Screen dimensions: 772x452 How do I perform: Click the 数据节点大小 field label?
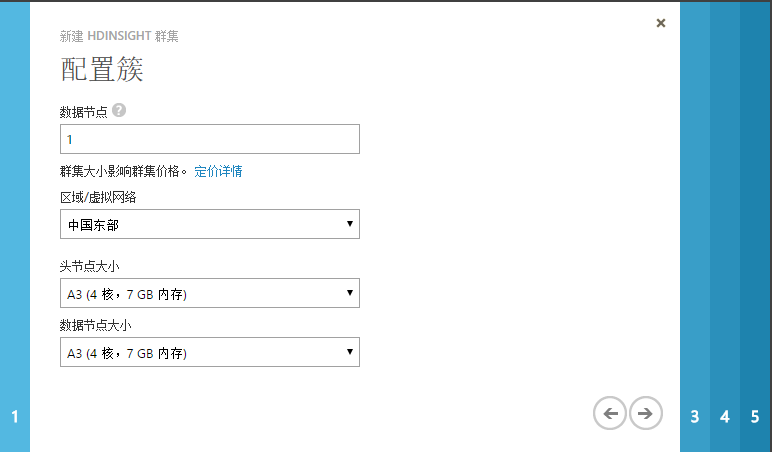[x=96, y=325]
